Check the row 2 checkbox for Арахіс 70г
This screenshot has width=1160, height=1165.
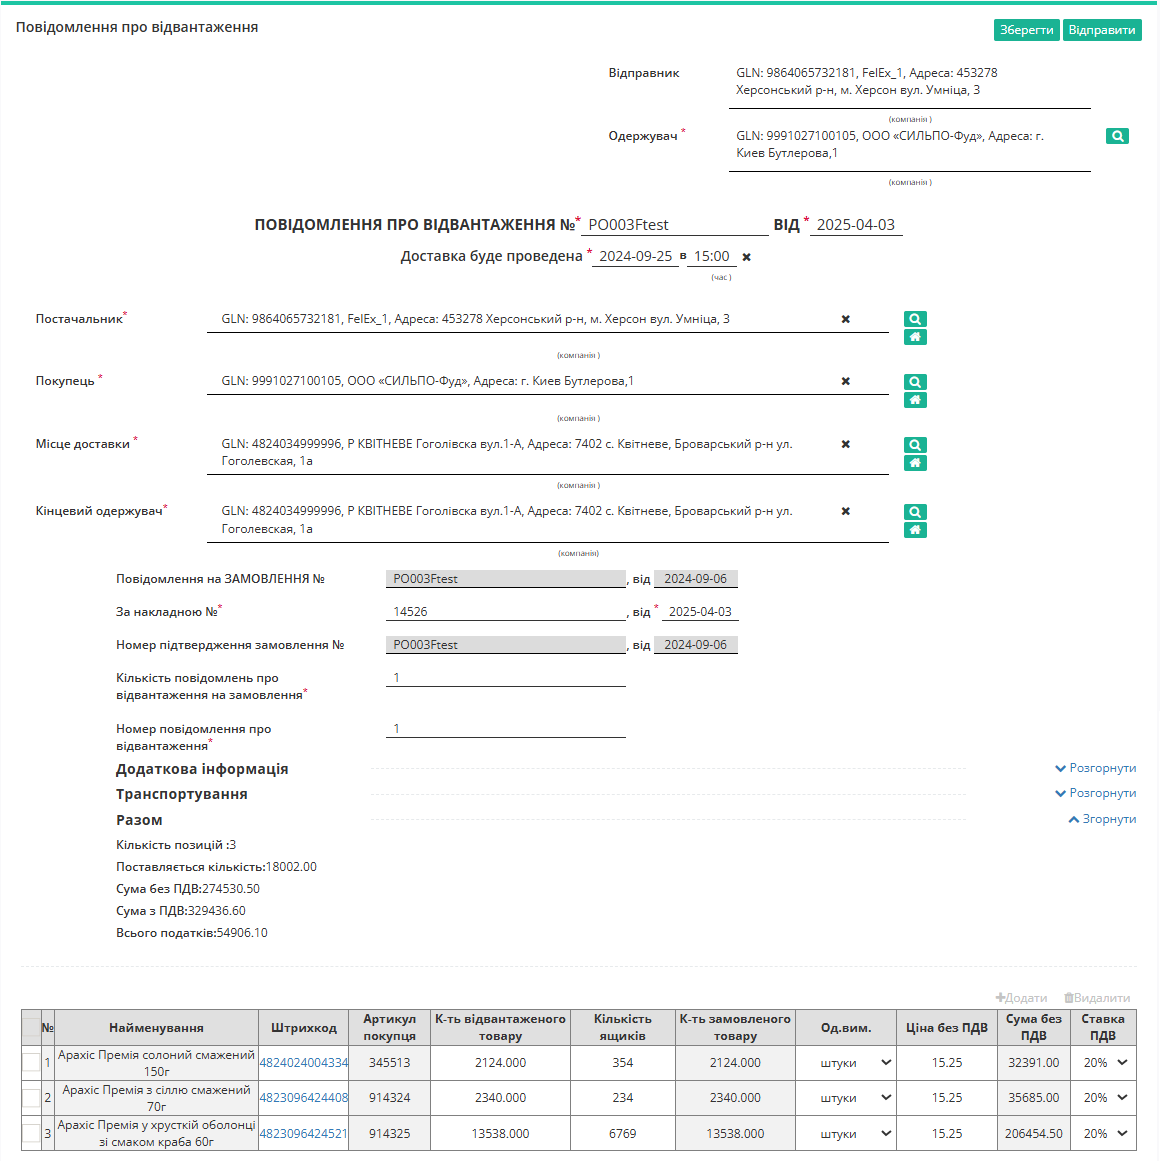tap(30, 1097)
